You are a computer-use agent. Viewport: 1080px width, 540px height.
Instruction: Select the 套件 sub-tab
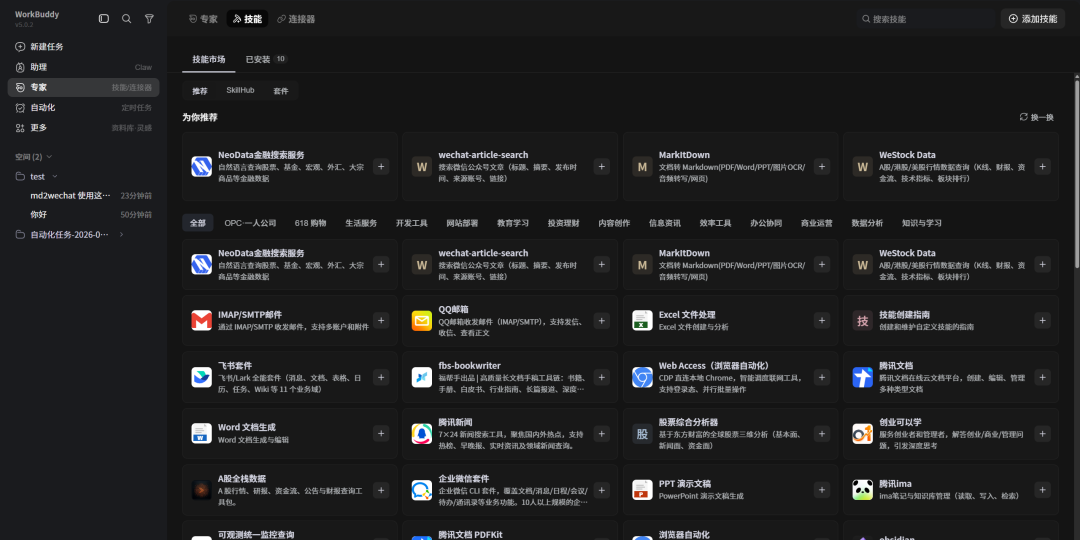coord(280,90)
